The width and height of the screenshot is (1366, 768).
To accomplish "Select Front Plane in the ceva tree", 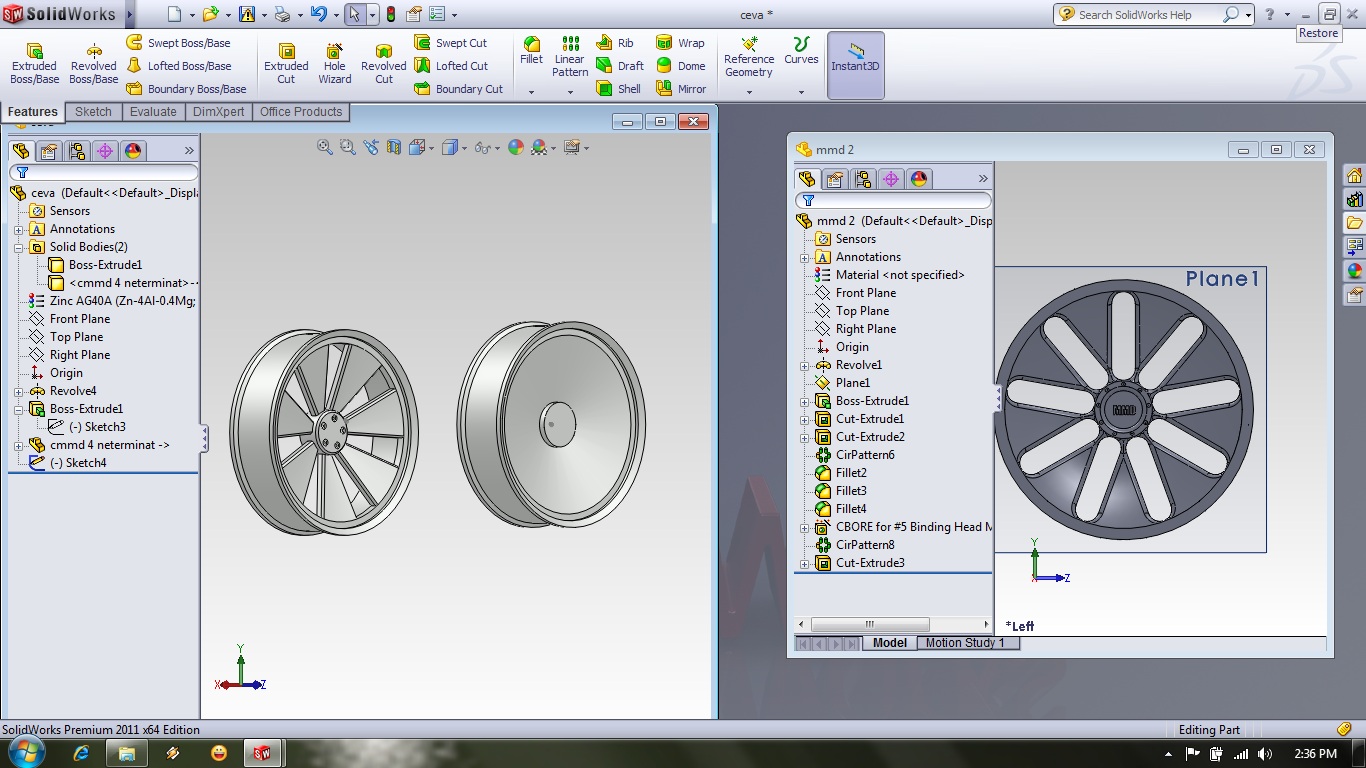I will pyautogui.click(x=80, y=319).
